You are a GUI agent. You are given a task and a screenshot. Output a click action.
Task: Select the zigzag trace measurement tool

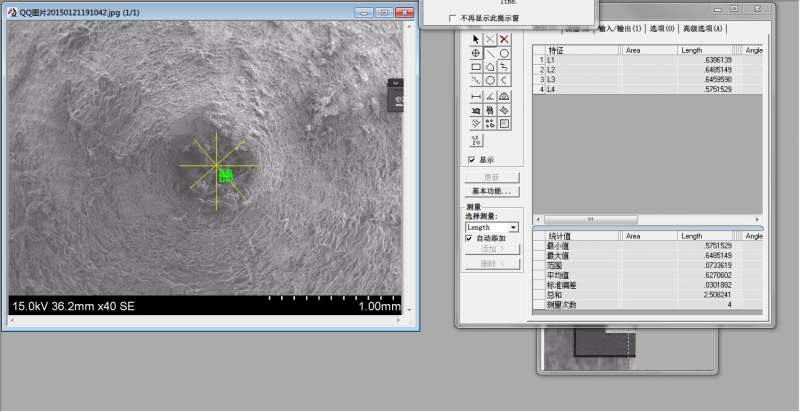click(x=504, y=67)
